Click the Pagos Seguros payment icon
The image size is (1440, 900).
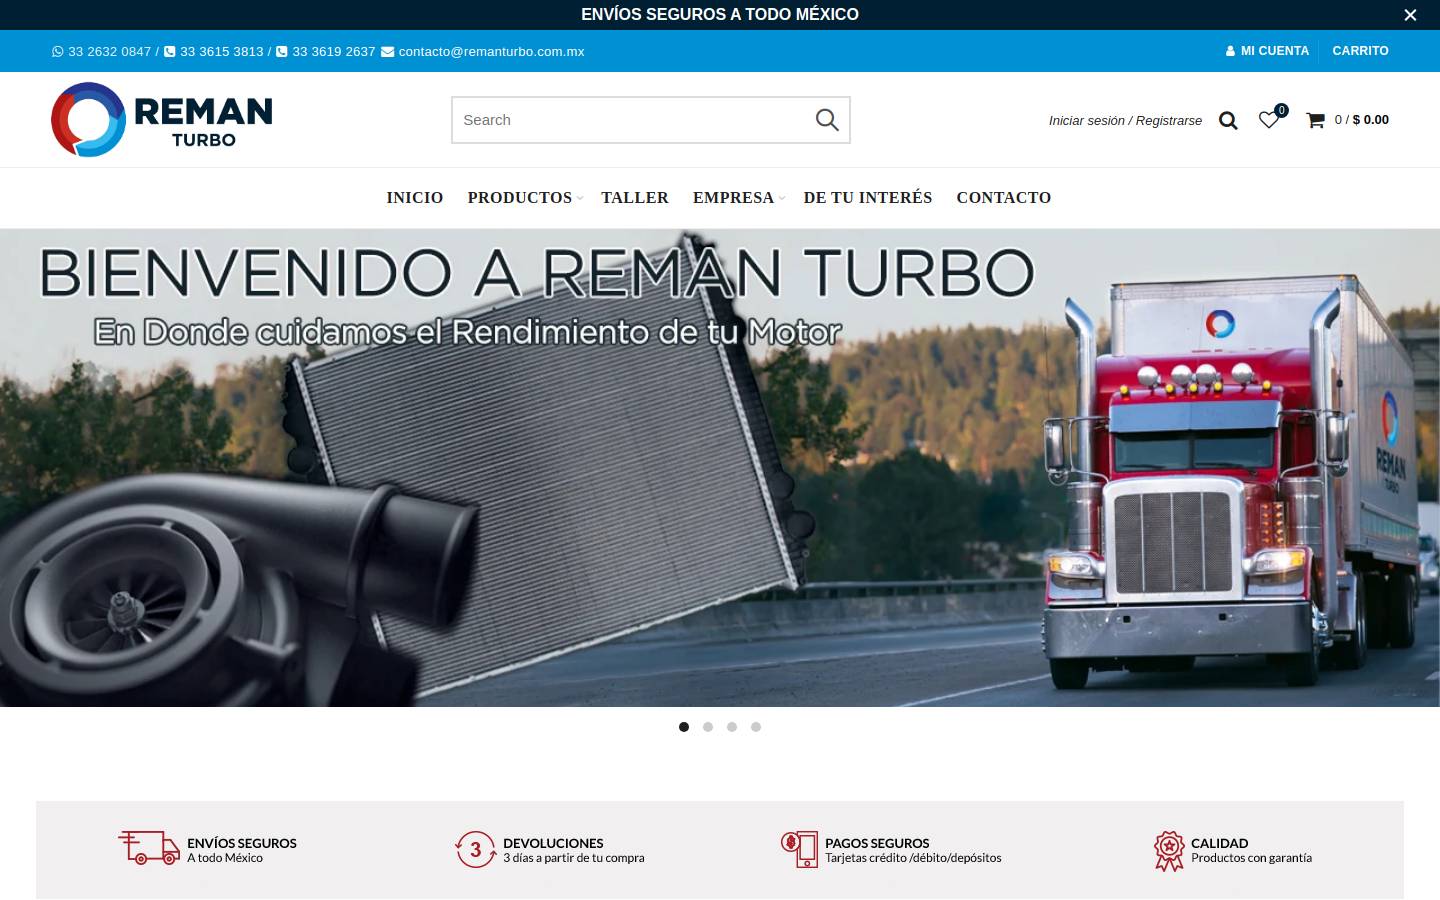coord(799,850)
